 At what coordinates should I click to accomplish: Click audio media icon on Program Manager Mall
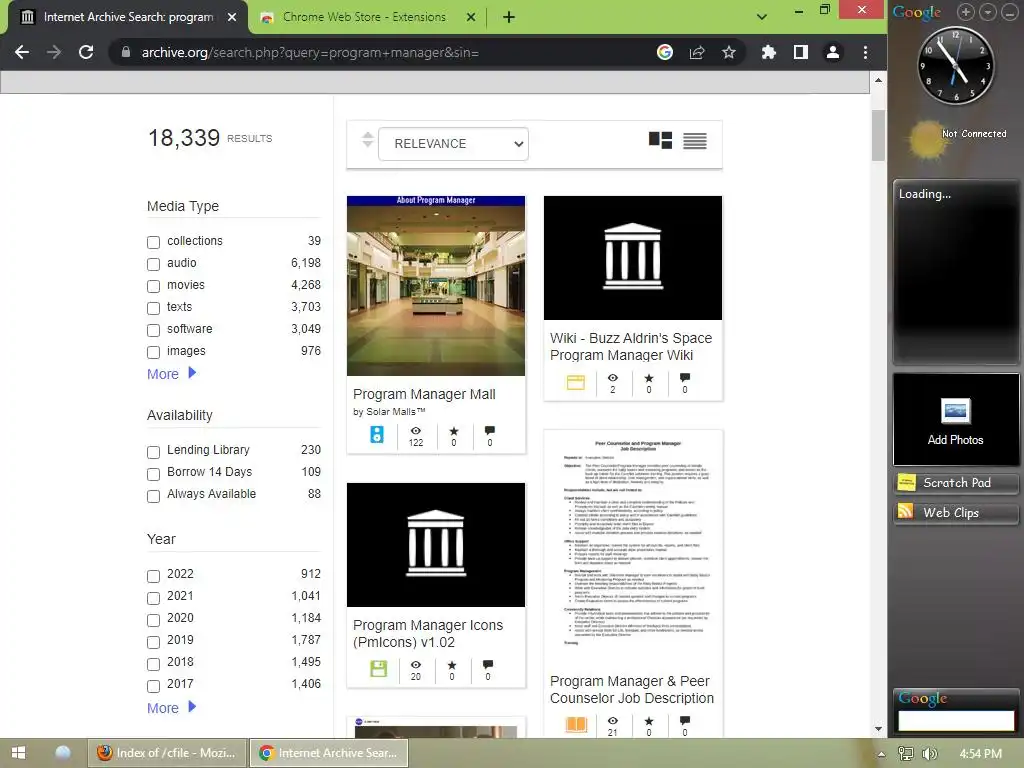(377, 434)
